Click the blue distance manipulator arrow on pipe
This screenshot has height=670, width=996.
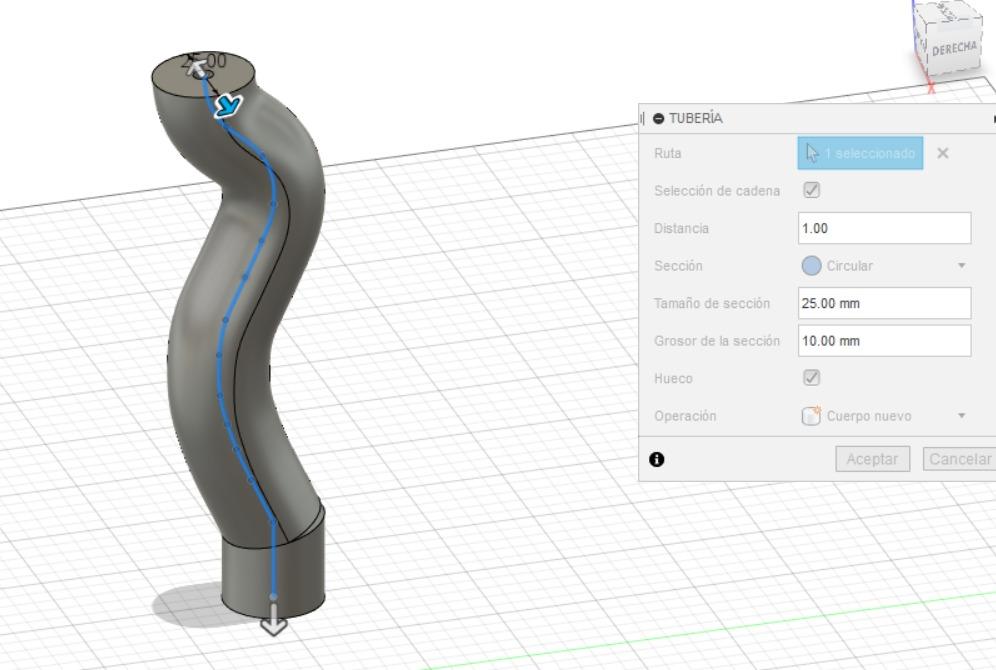tap(229, 105)
